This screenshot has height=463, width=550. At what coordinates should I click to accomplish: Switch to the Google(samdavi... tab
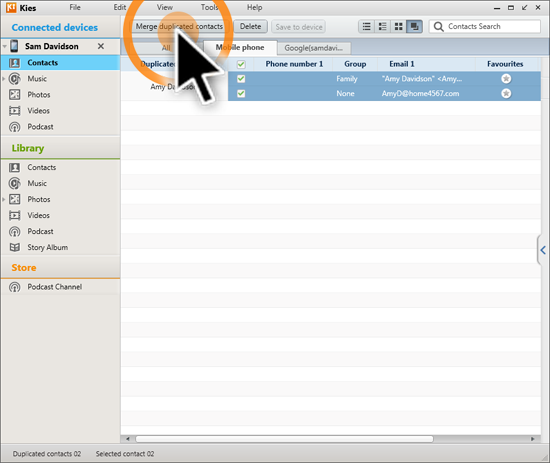pos(314,48)
